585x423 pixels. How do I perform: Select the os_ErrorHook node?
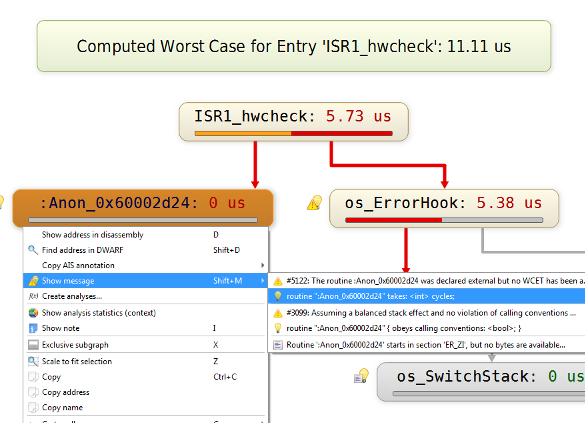(x=444, y=208)
